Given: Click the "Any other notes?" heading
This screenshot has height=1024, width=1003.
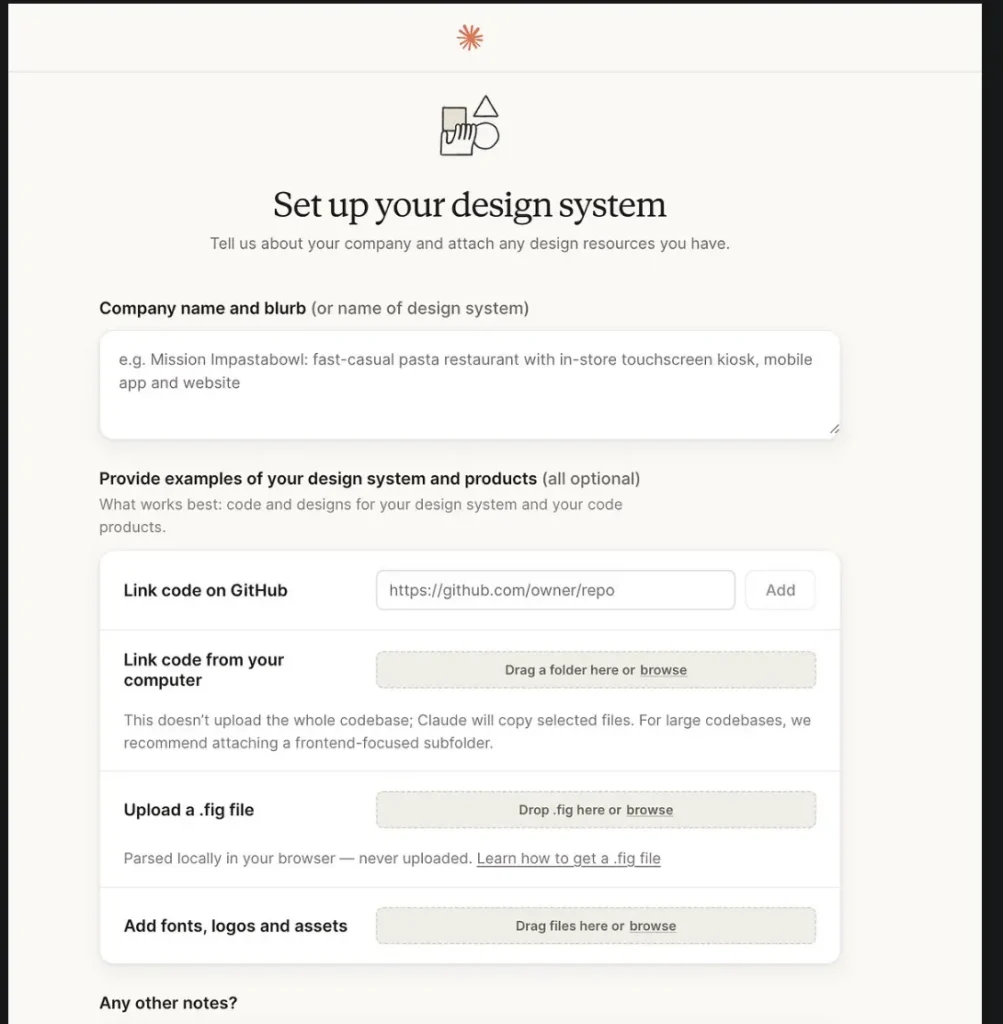Looking at the screenshot, I should tap(168, 1002).
